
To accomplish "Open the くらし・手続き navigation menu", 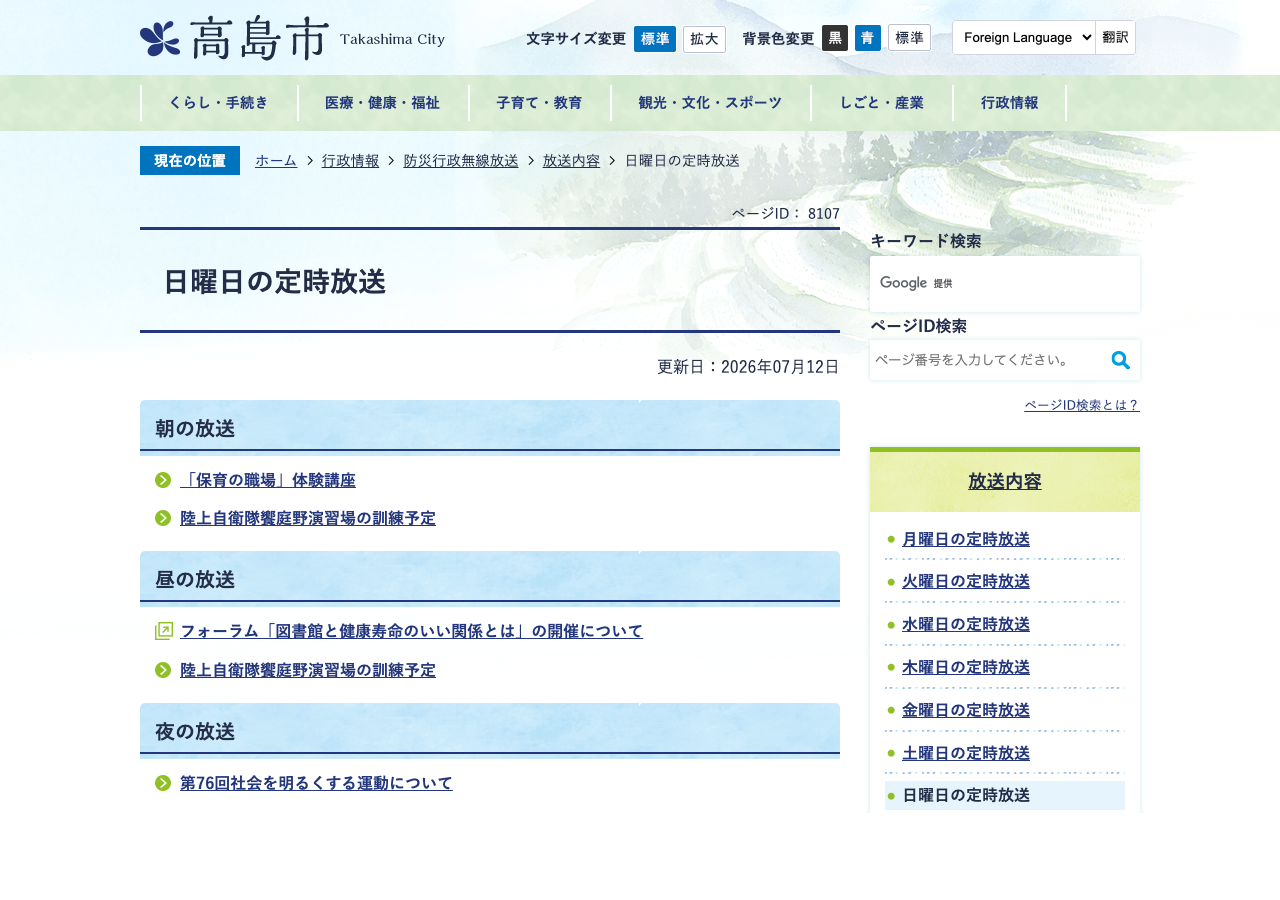I will (219, 103).
